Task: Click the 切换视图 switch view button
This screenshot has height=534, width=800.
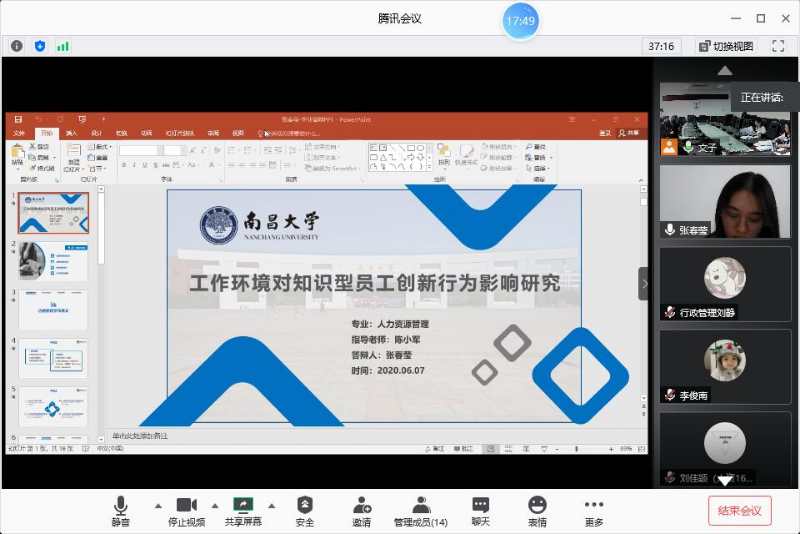Action: 726,46
